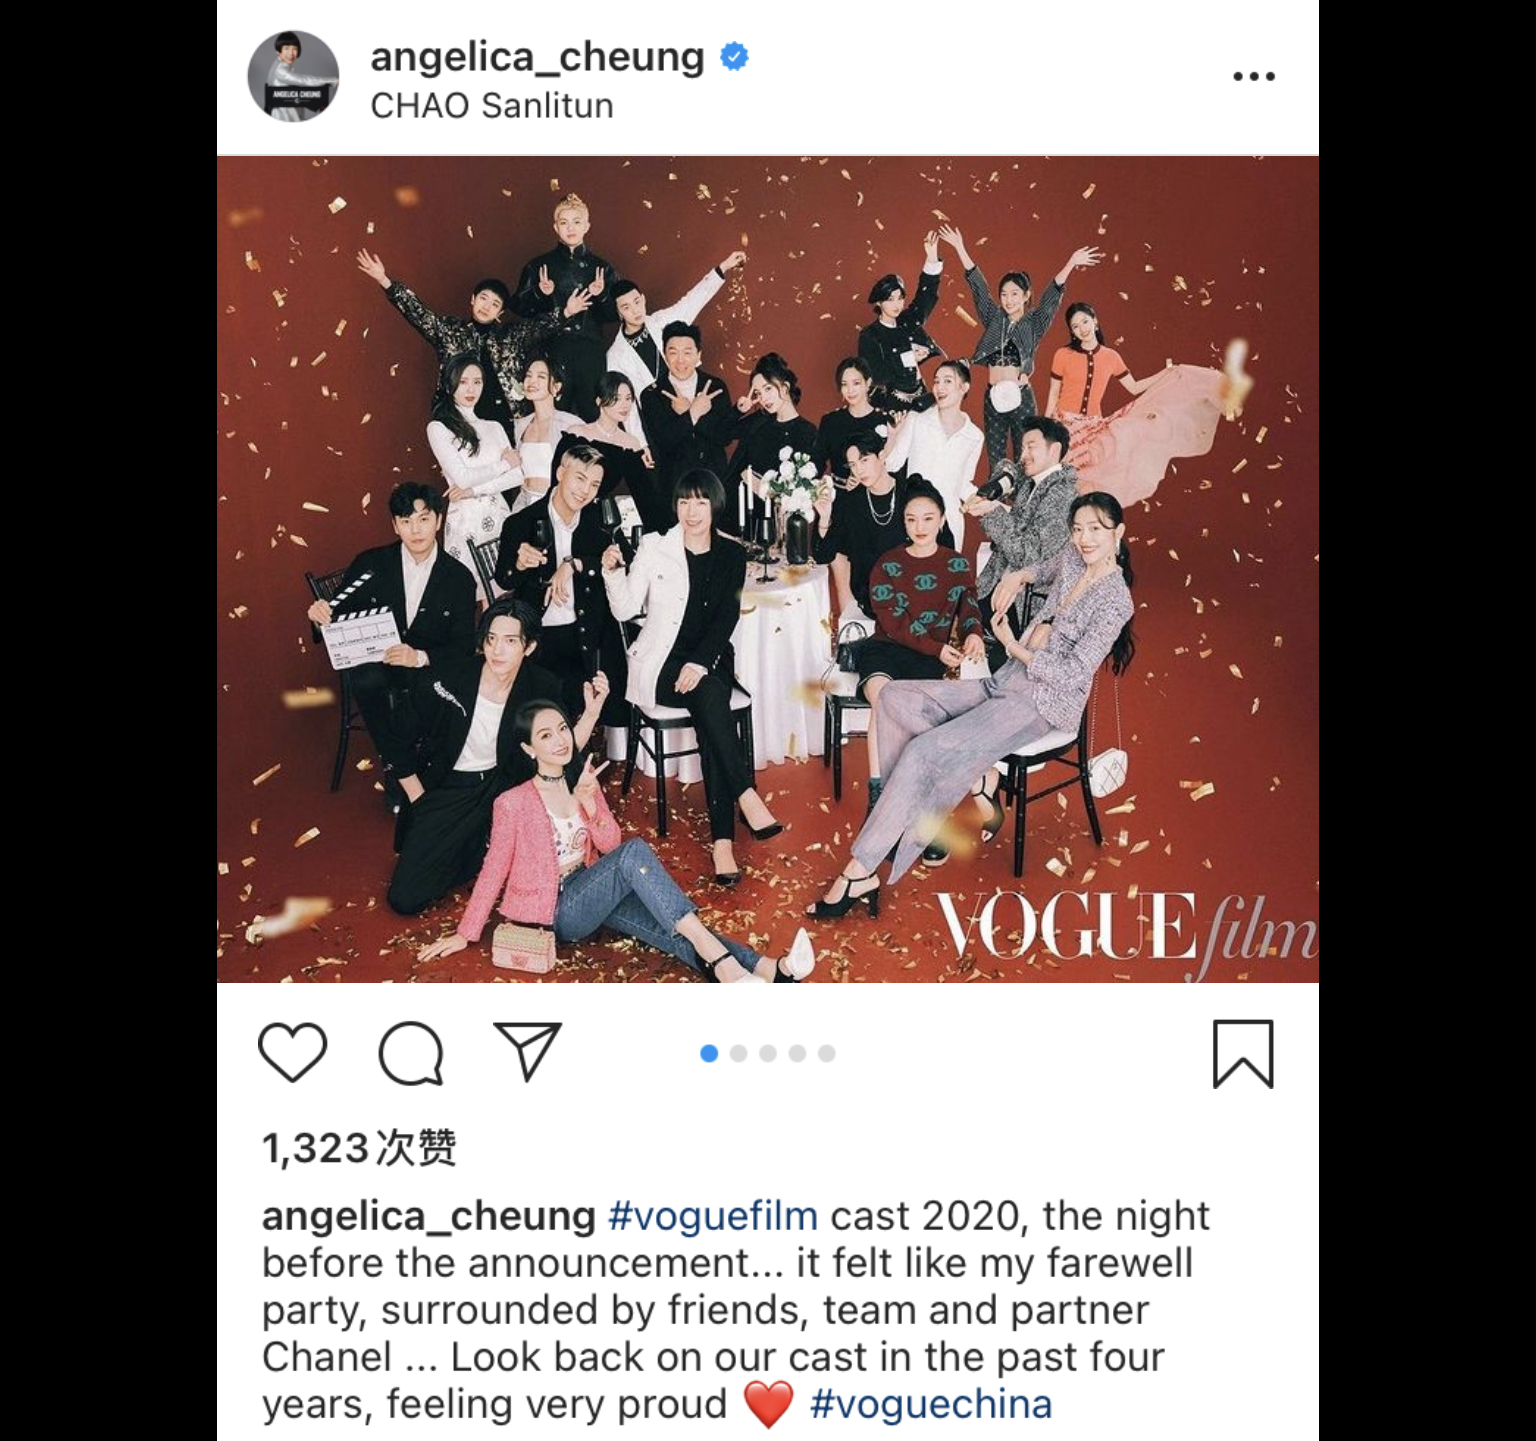
Task: Tap the blue verified badge
Action: [x=735, y=57]
